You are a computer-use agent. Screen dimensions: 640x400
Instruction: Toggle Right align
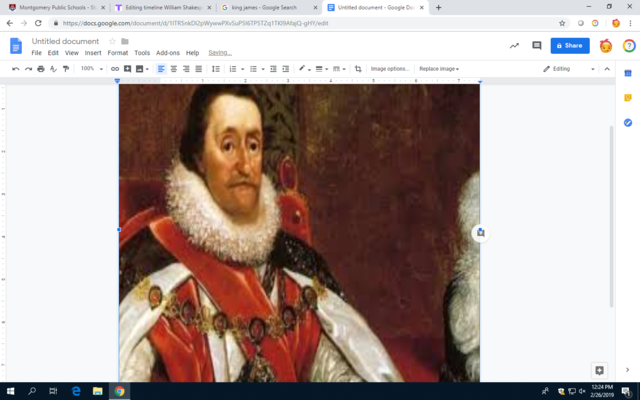point(186,69)
